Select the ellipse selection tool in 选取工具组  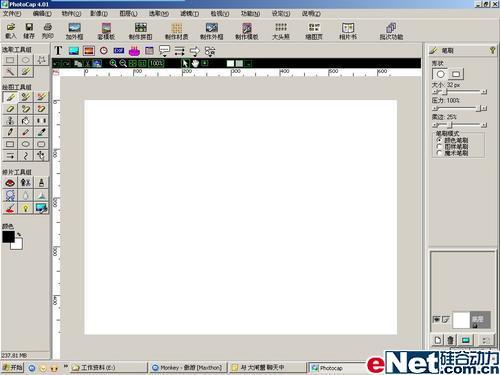click(26, 60)
